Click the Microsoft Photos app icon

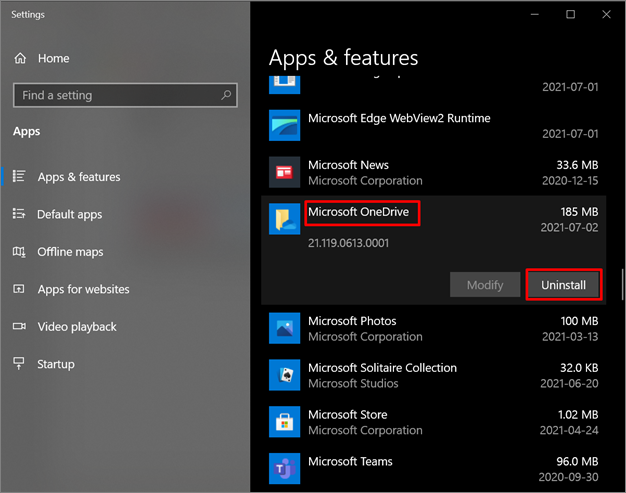(x=285, y=328)
